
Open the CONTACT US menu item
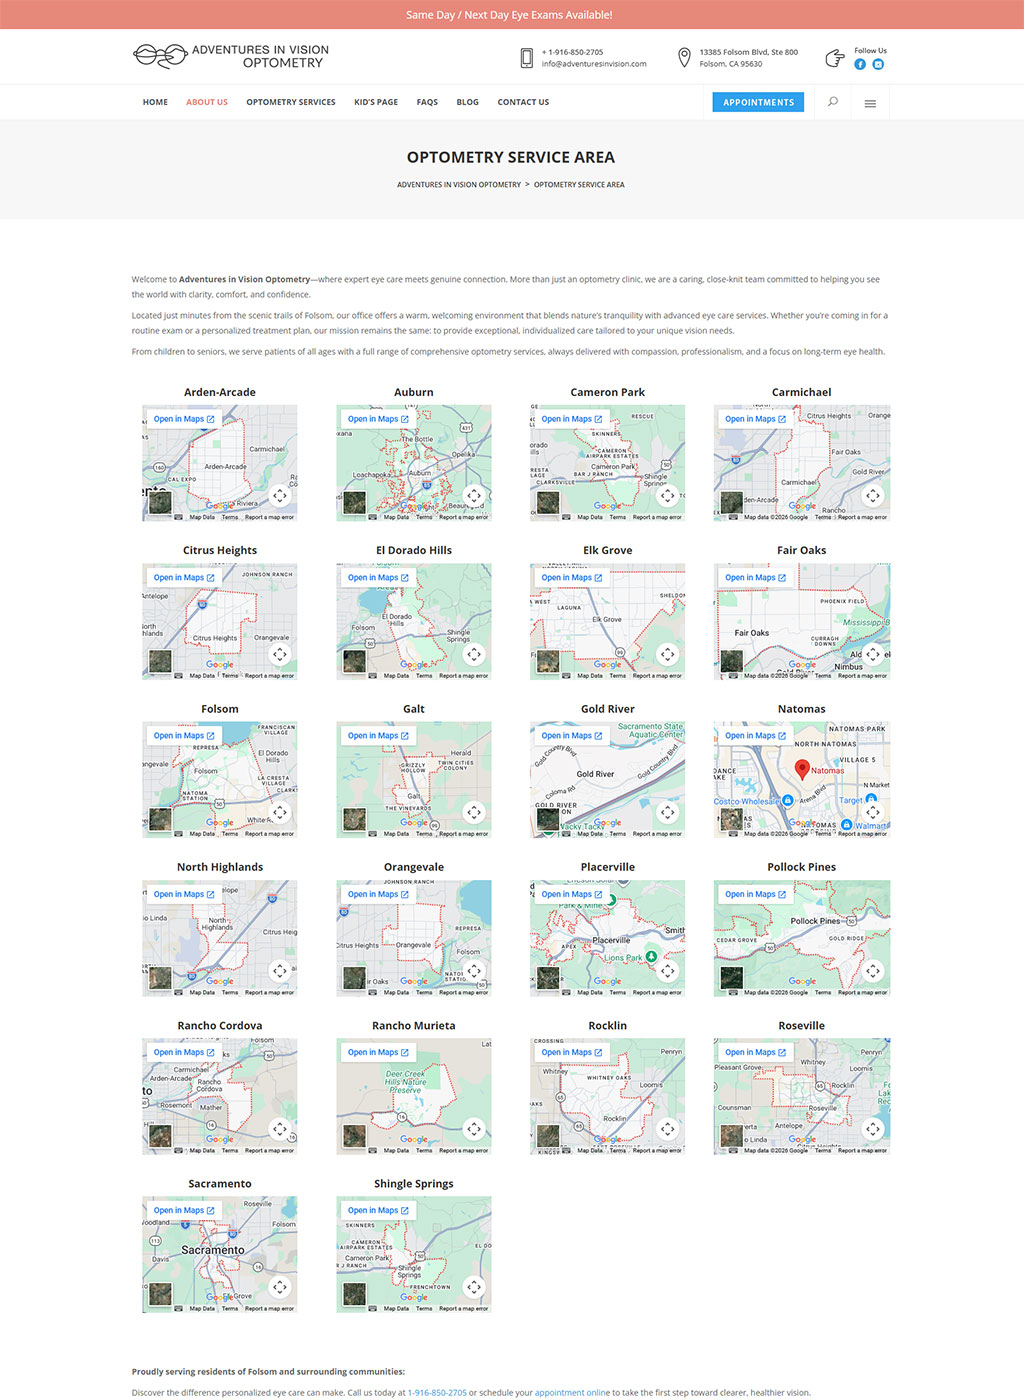click(523, 102)
